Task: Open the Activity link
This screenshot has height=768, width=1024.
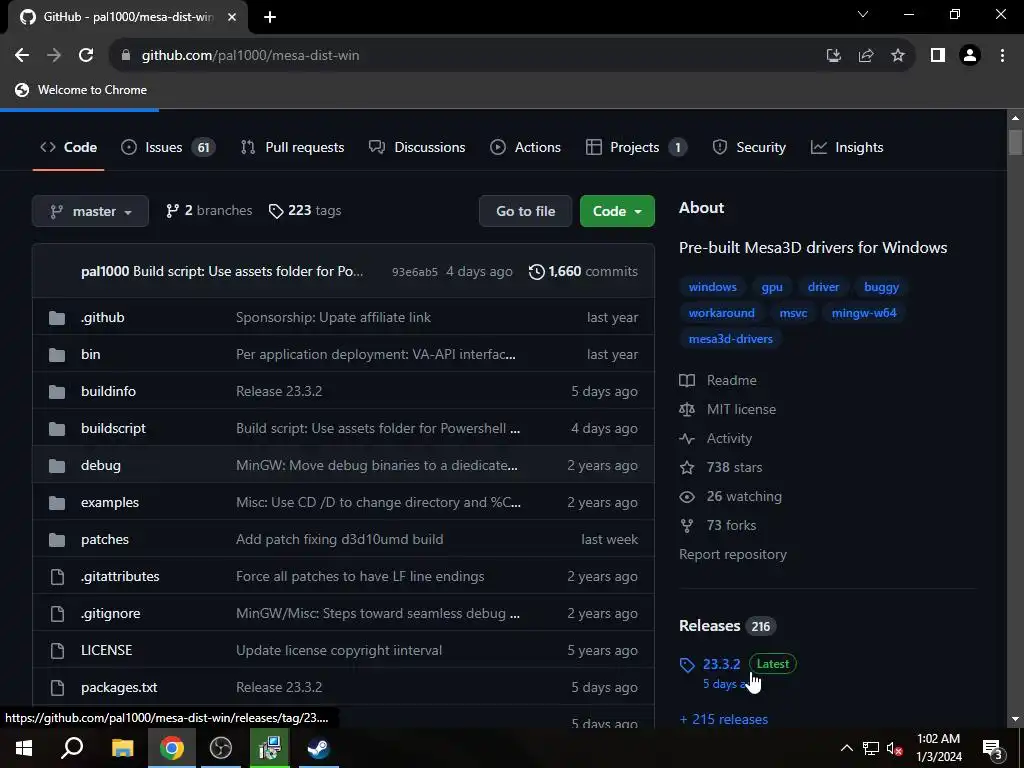Action: pyautogui.click(x=716, y=438)
